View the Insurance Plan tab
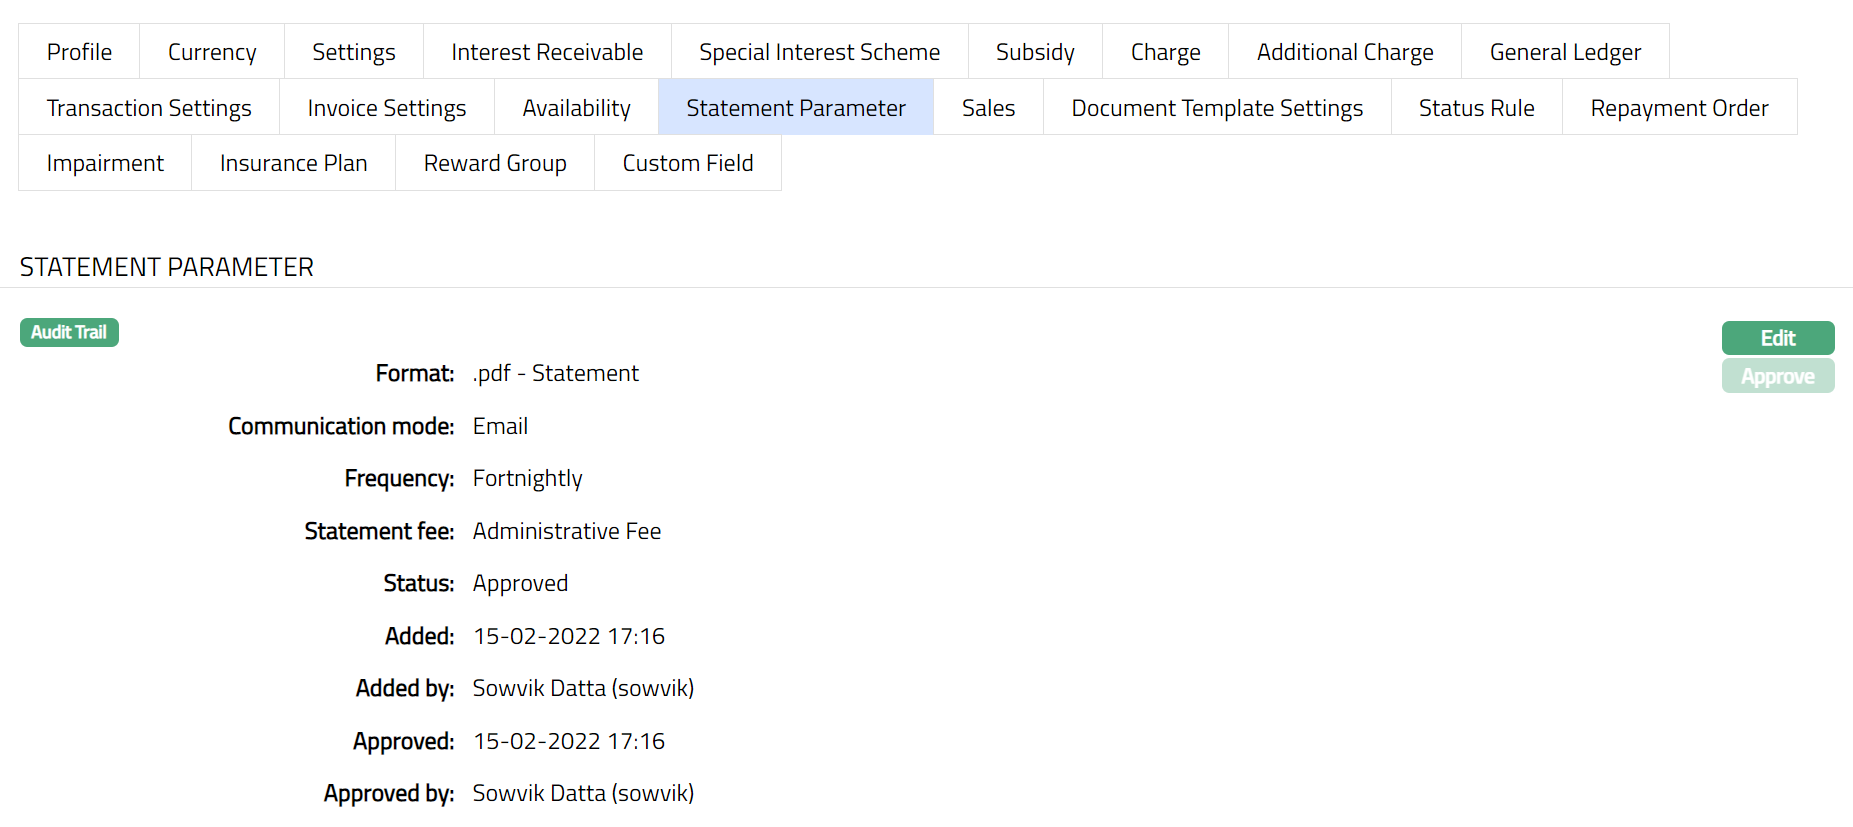 pos(293,163)
